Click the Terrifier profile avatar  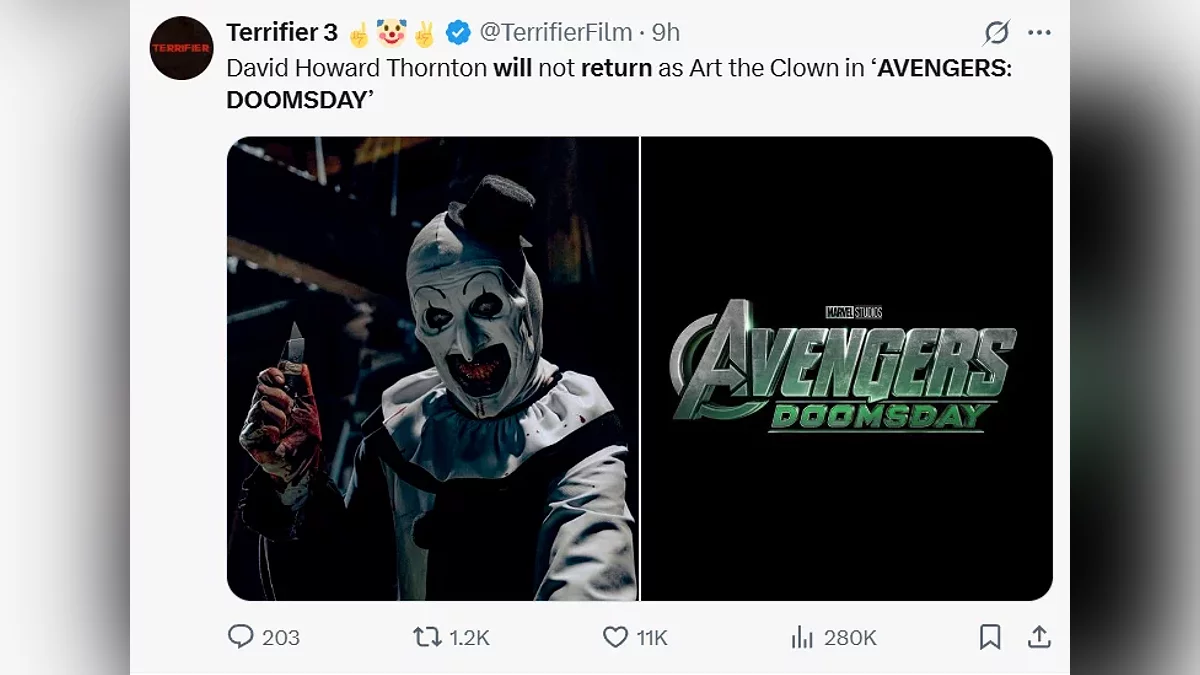(181, 48)
